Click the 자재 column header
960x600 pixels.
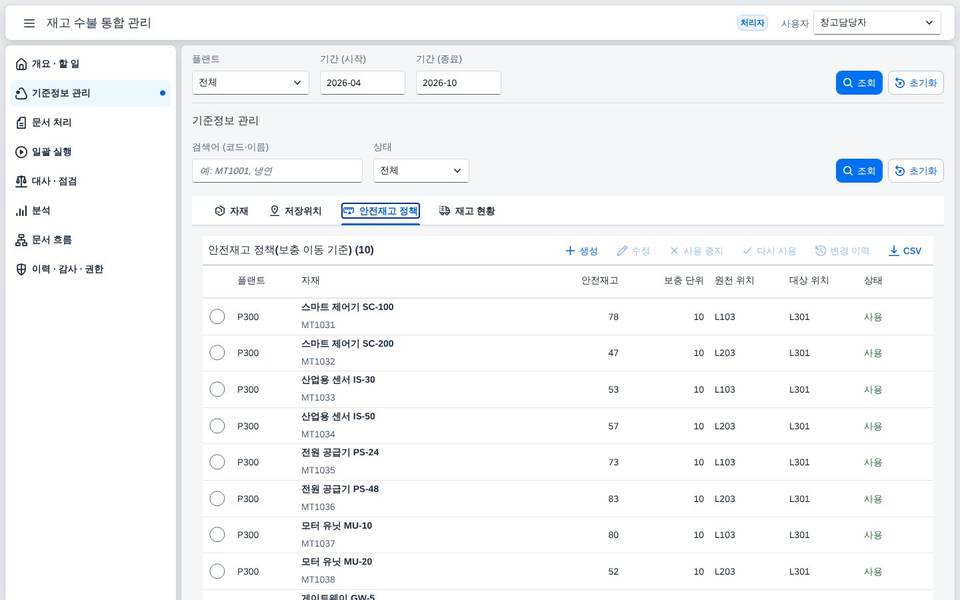click(x=310, y=281)
